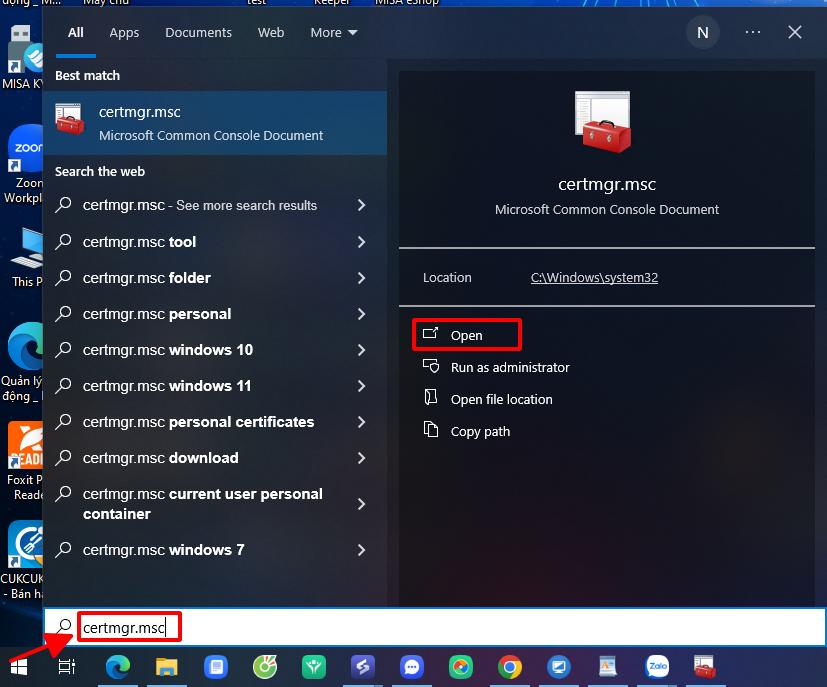Open Foxit Reader desktop shortcut
Viewport: 827px width, 687px height.
click(23, 461)
